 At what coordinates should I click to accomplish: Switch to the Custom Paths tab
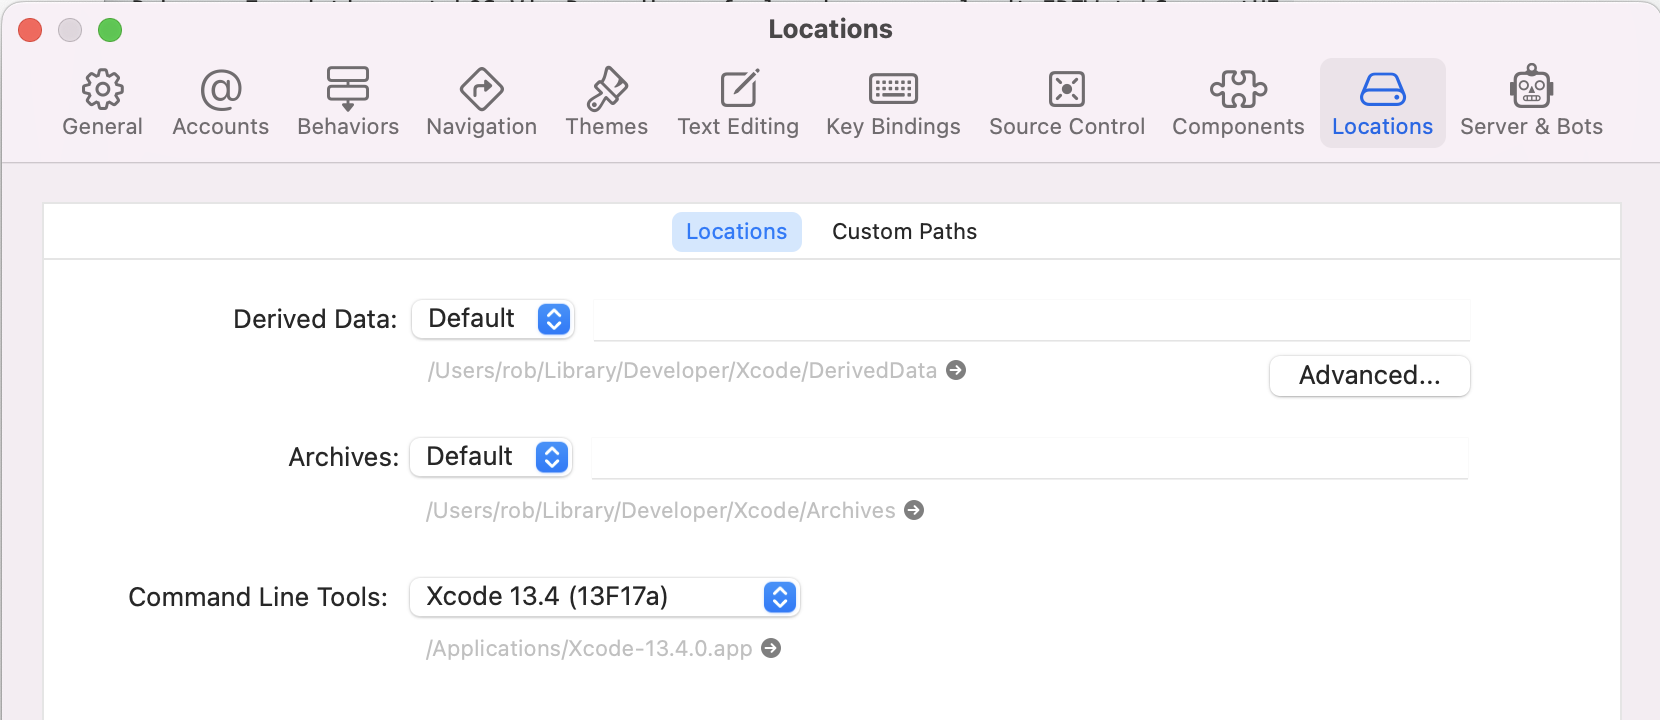tap(904, 232)
